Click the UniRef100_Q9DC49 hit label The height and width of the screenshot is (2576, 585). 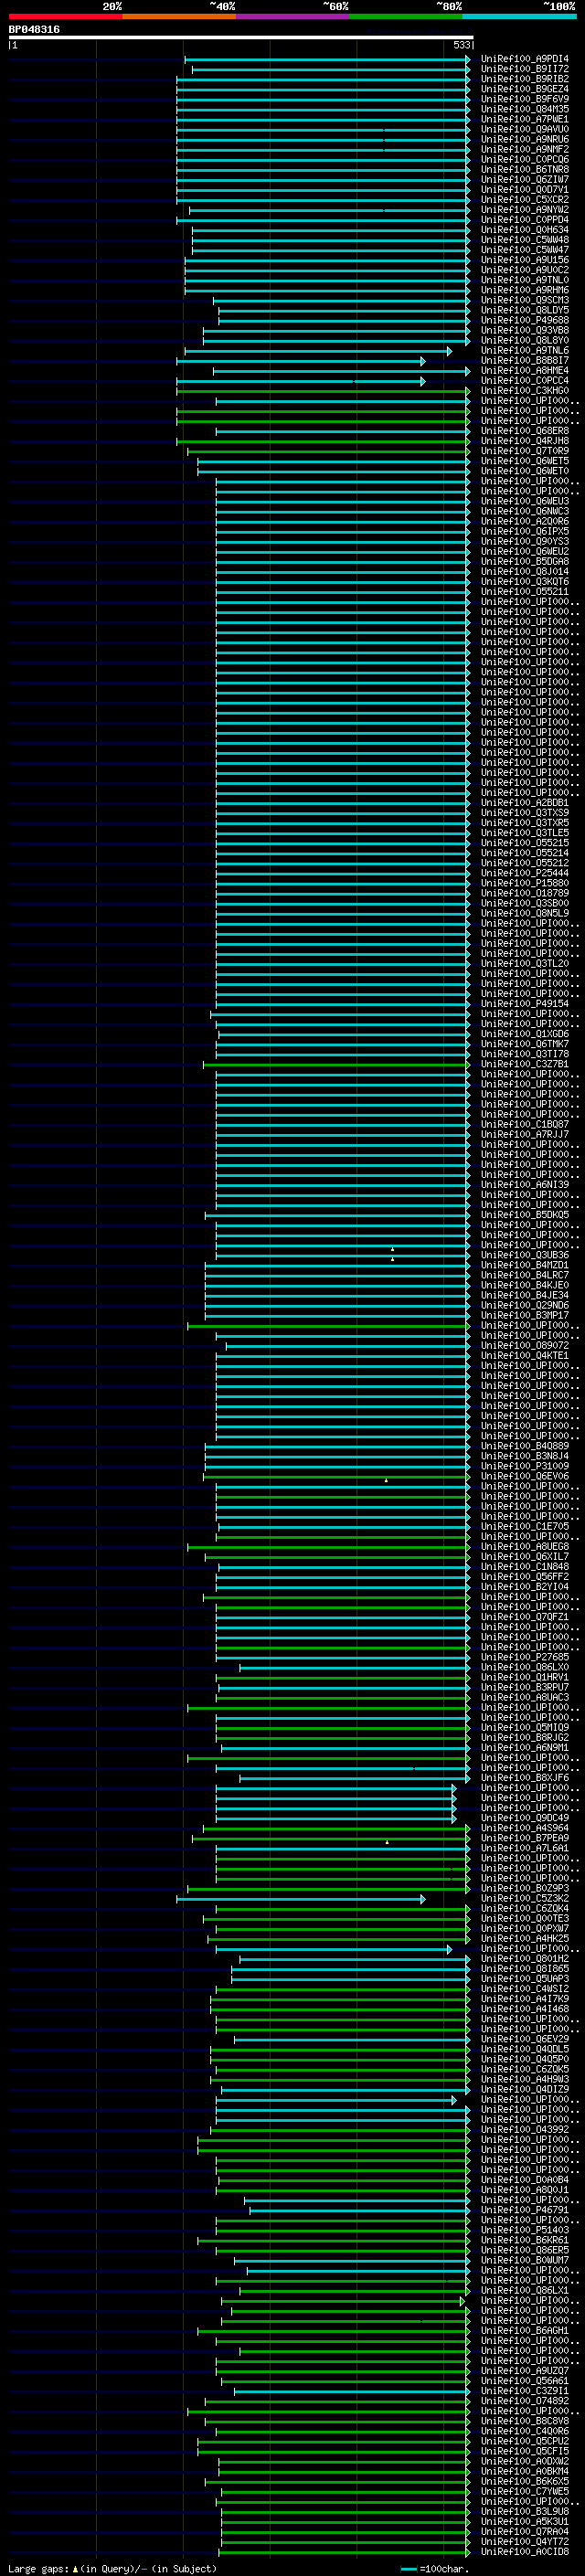coord(524,1818)
